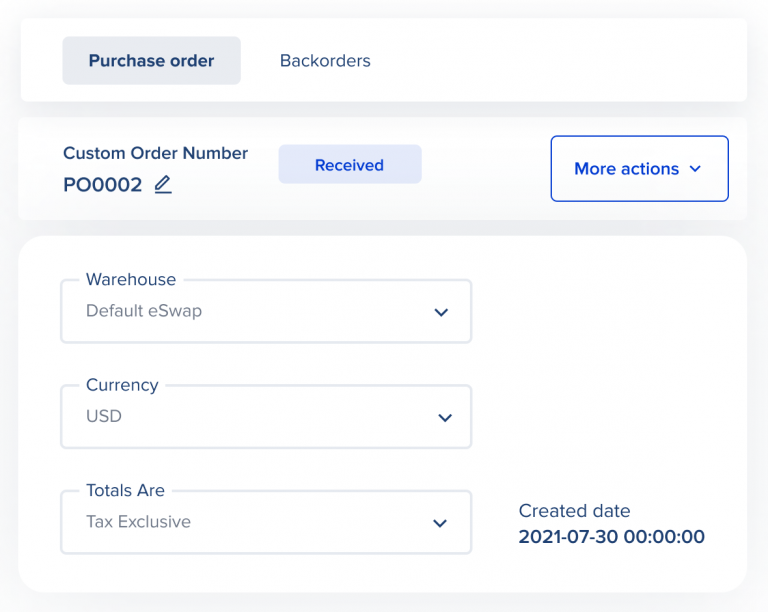Viewport: 768px width, 612px height.
Task: Click the pencil edit icon beside PO0002
Action: click(x=163, y=185)
